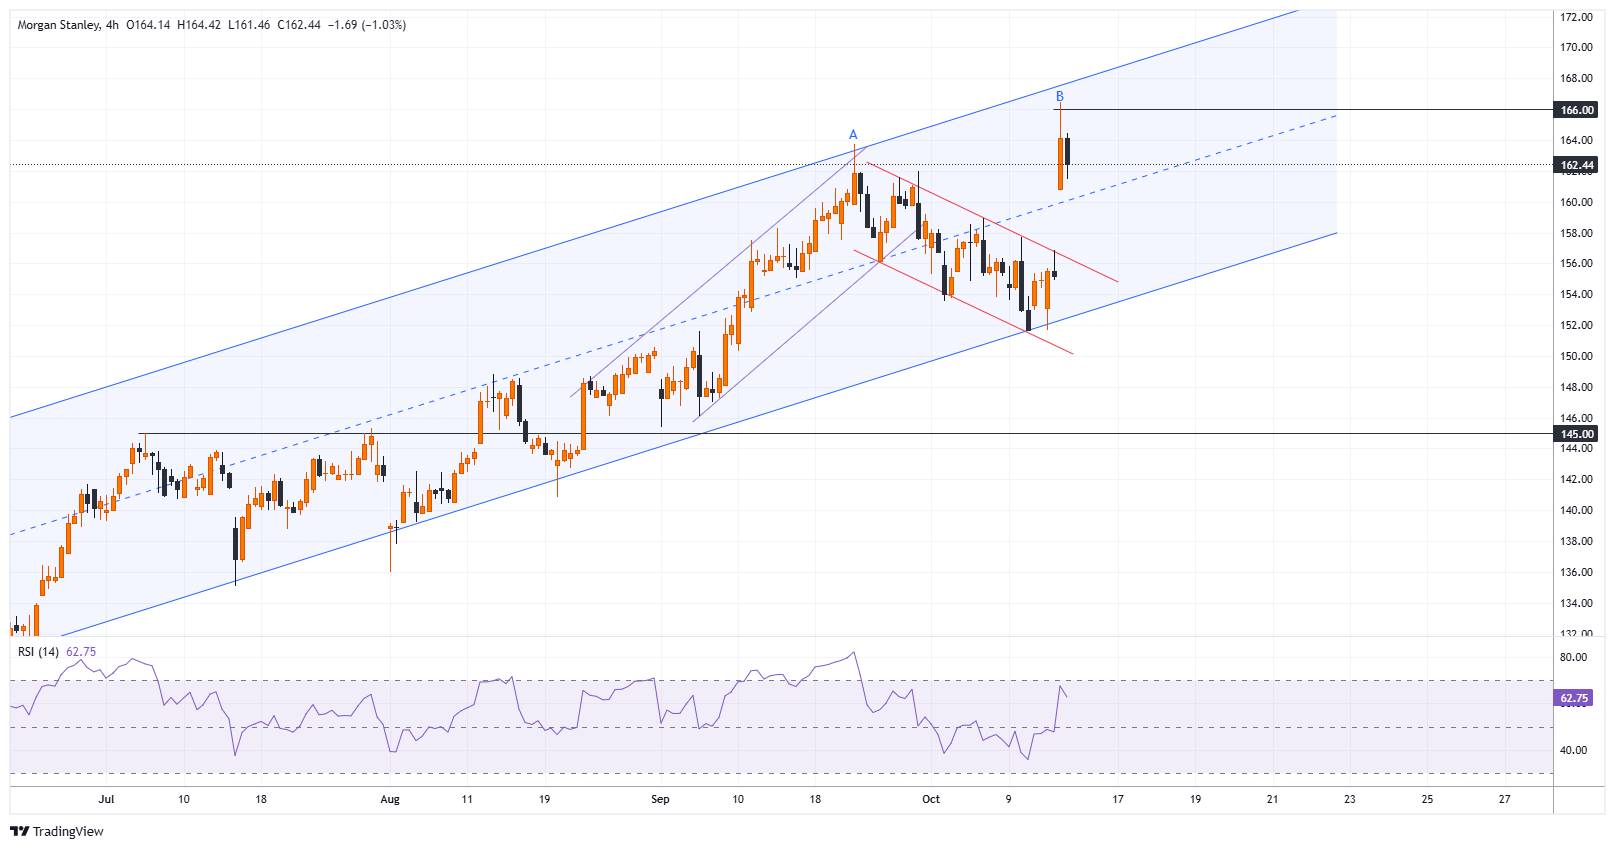The width and height of the screenshot is (1615, 849).
Task: Select the point A marker label
Action: pyautogui.click(x=853, y=135)
